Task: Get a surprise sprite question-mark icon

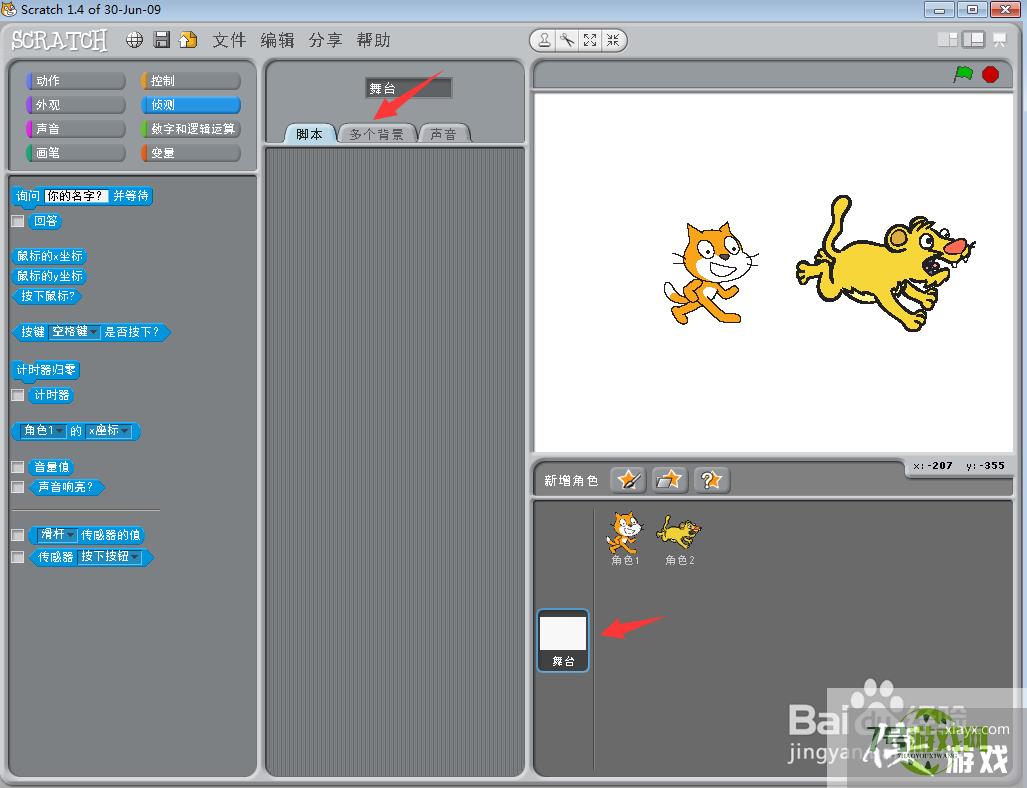Action: click(711, 480)
